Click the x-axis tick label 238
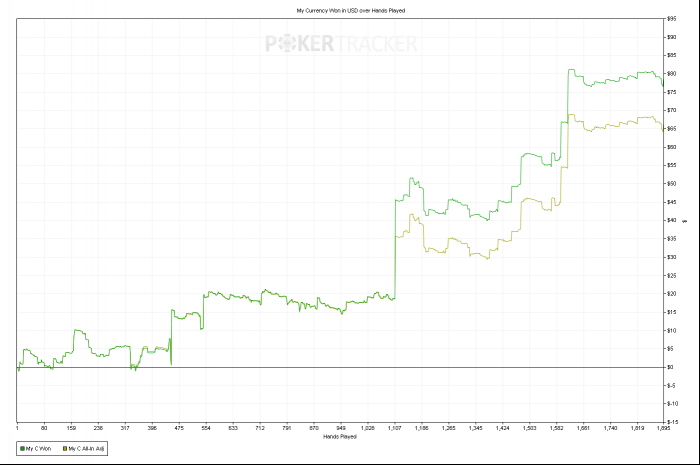The image size is (700, 465). point(98,428)
